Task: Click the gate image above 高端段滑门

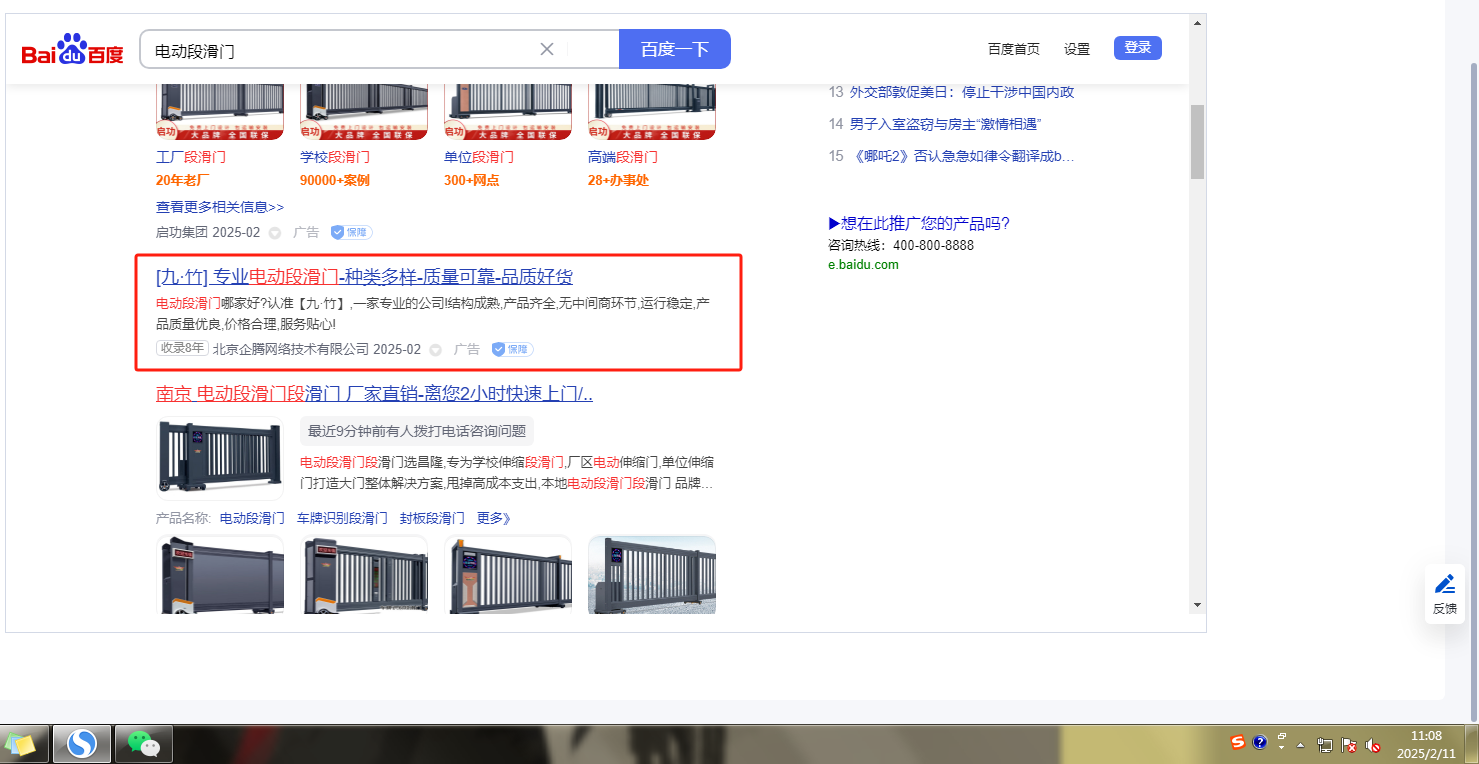Action: pos(652,112)
